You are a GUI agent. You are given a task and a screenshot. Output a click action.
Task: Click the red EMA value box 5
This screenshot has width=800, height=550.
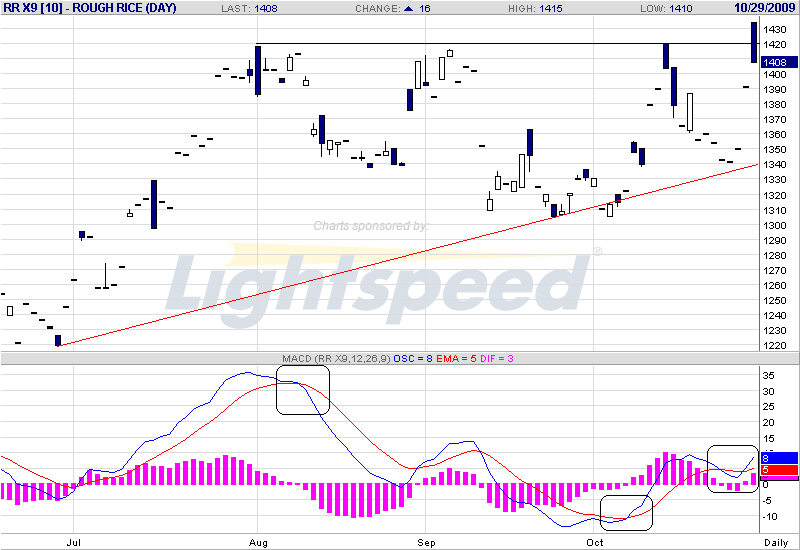click(779, 470)
